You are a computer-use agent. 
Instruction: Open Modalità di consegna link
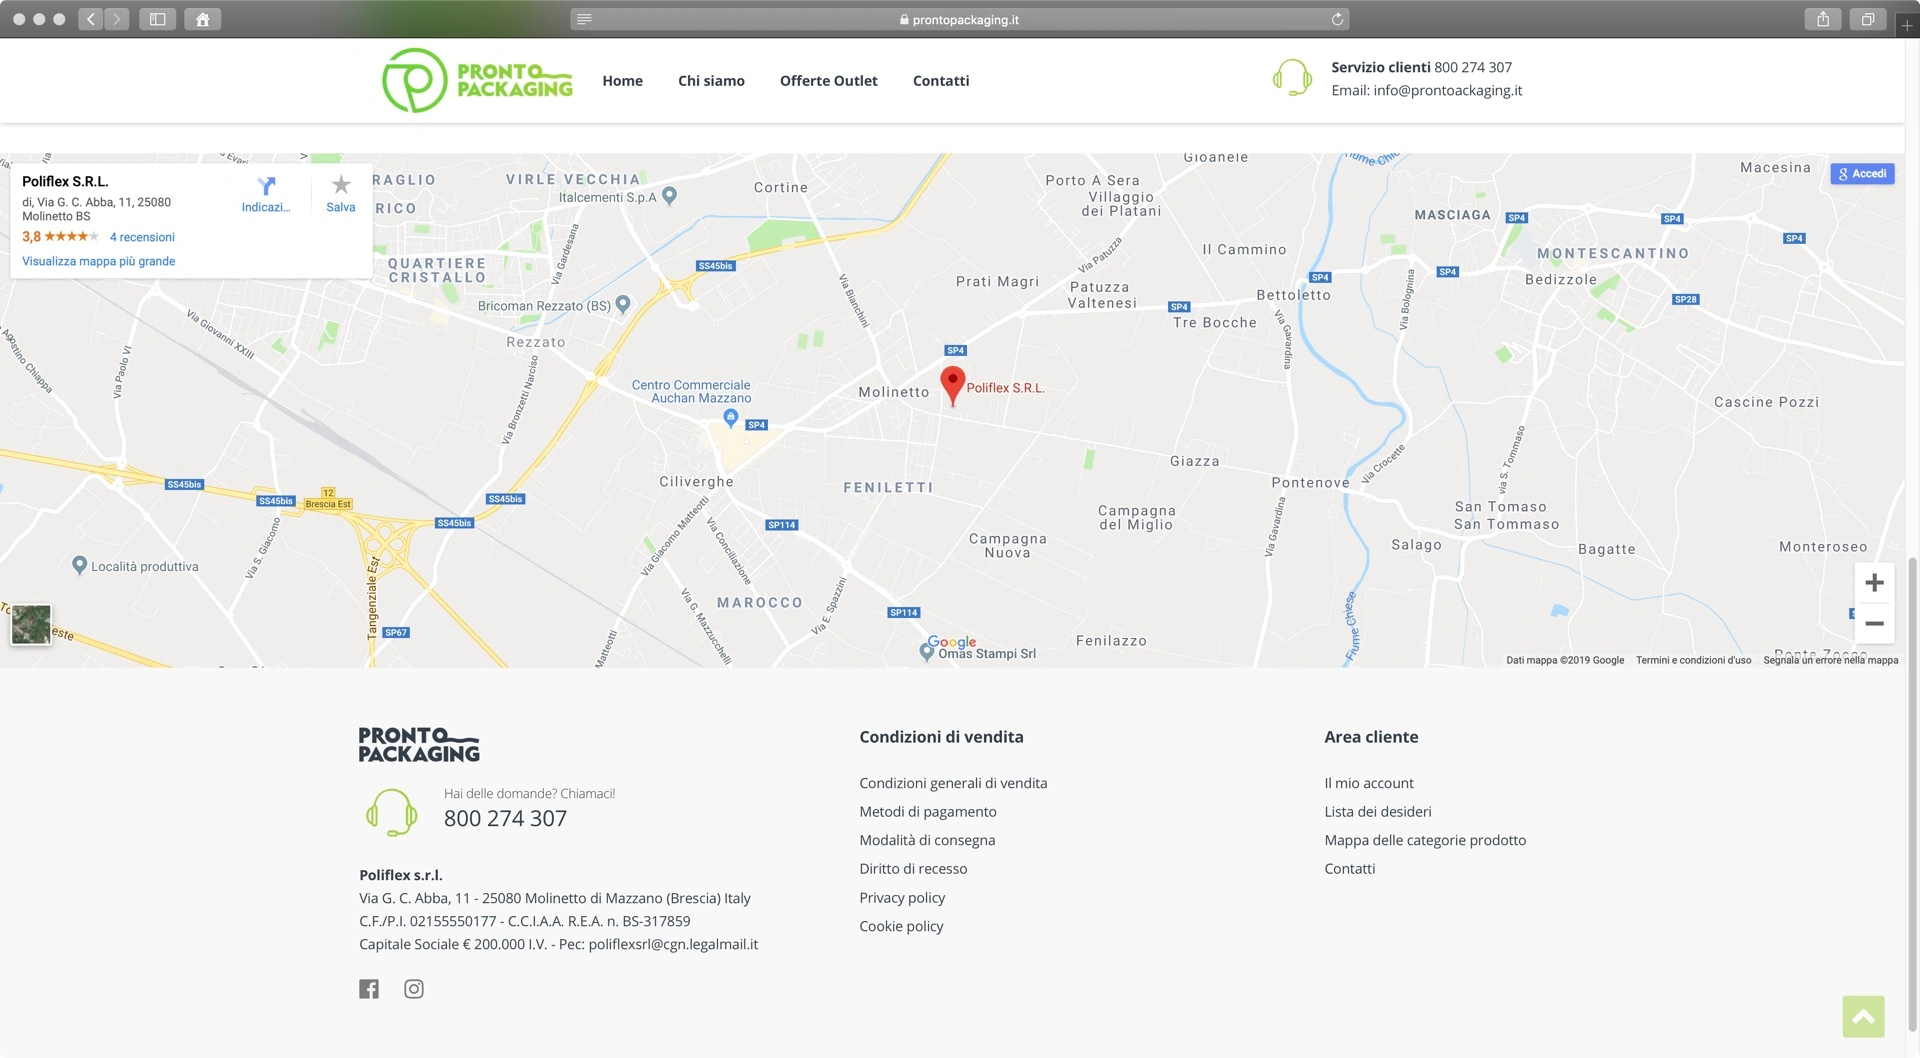coord(927,840)
